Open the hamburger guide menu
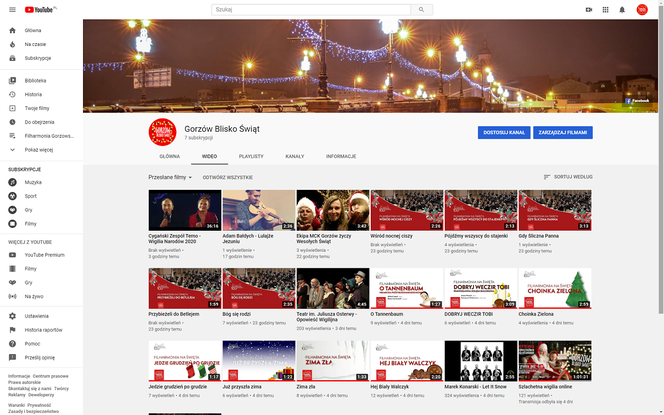 (x=13, y=9)
